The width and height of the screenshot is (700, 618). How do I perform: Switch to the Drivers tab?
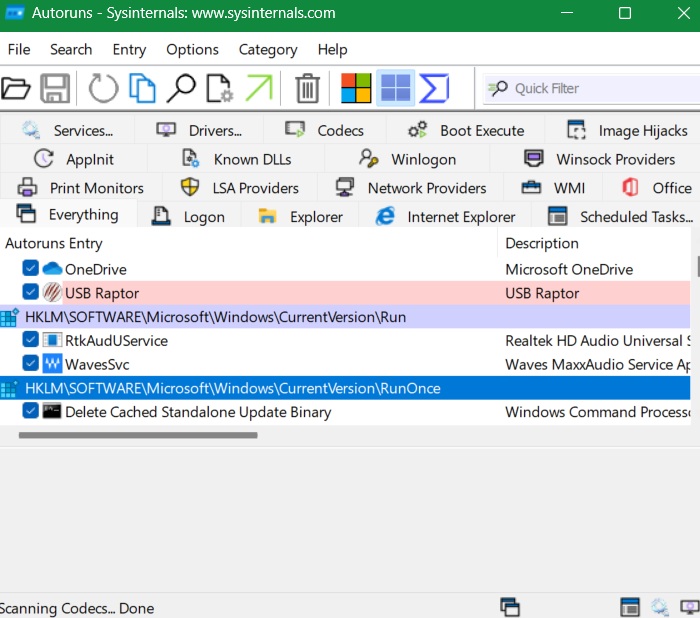[199, 130]
